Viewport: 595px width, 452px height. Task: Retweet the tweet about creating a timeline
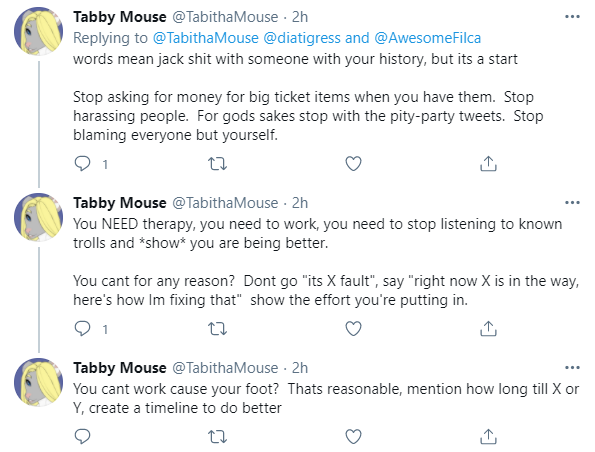click(217, 436)
